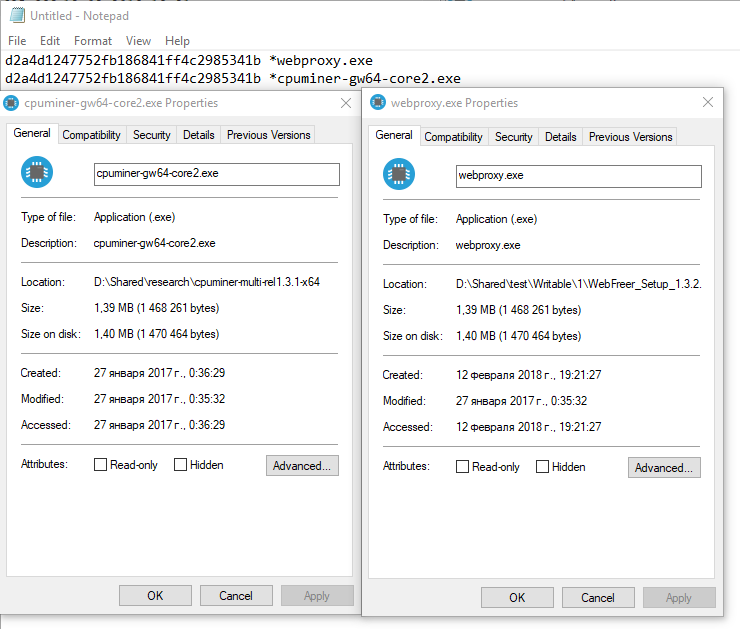The height and width of the screenshot is (629, 740).
Task: Switch to Compatibility tab in webproxy.exe Properties
Action: click(x=454, y=137)
